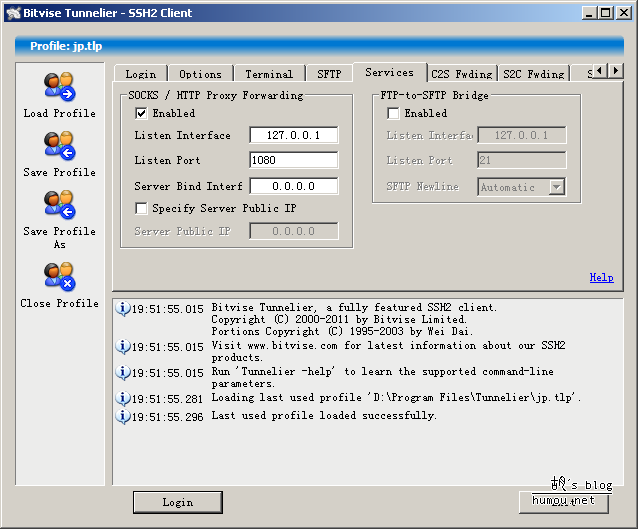The width and height of the screenshot is (638, 529).
Task: Click log text 'Last used profile loaded successfully.'
Action: (324, 415)
